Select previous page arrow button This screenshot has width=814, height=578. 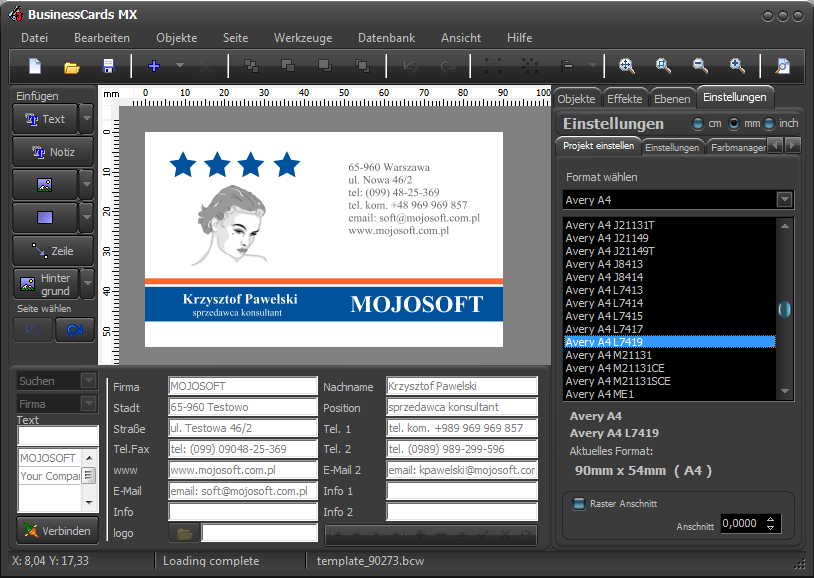(x=33, y=330)
